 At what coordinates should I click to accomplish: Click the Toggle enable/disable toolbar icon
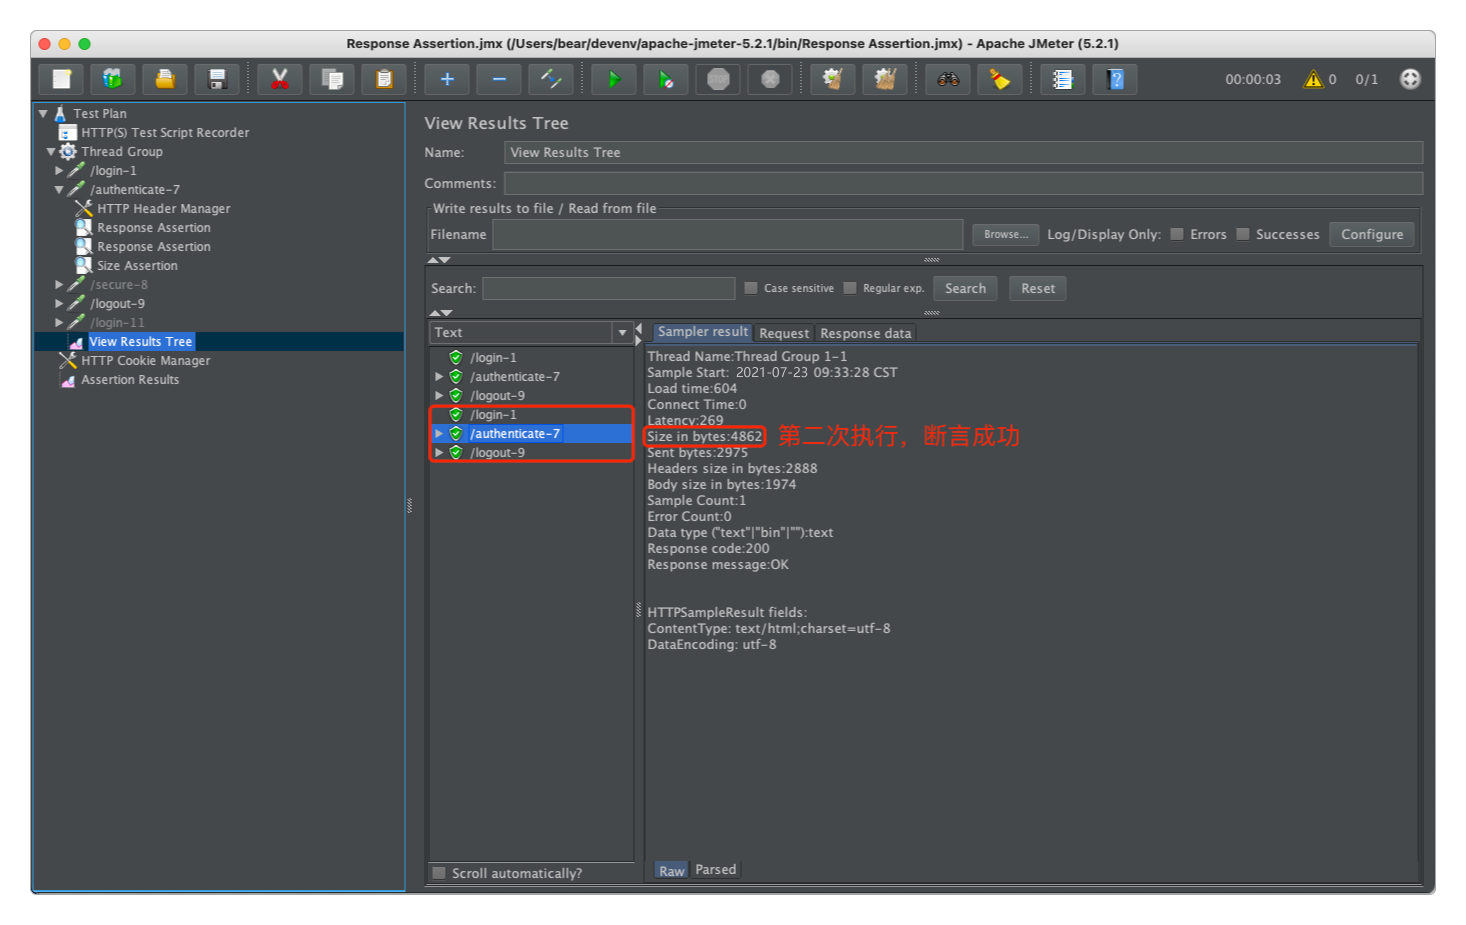551,79
